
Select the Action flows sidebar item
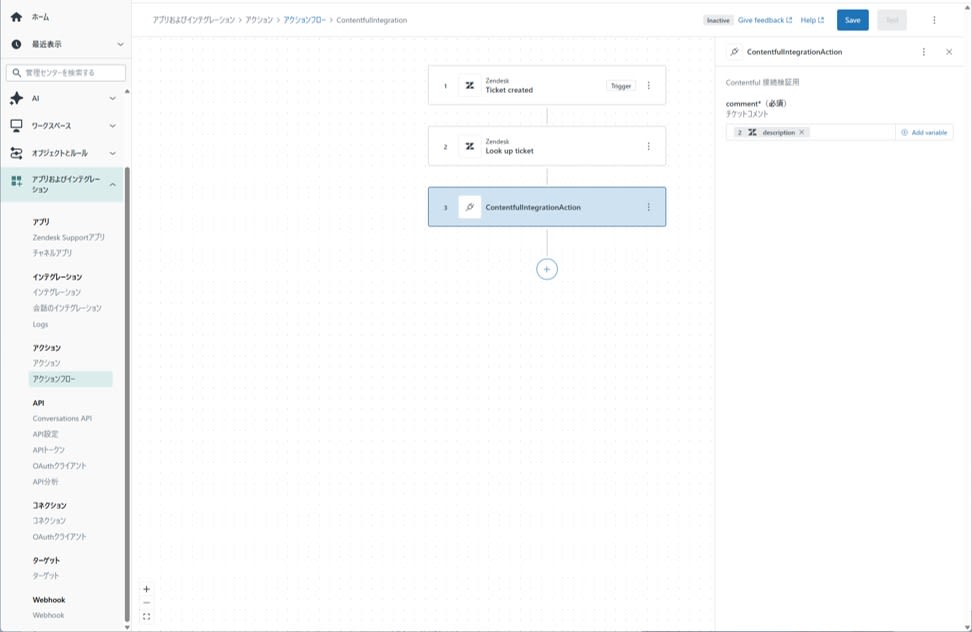tap(71, 379)
